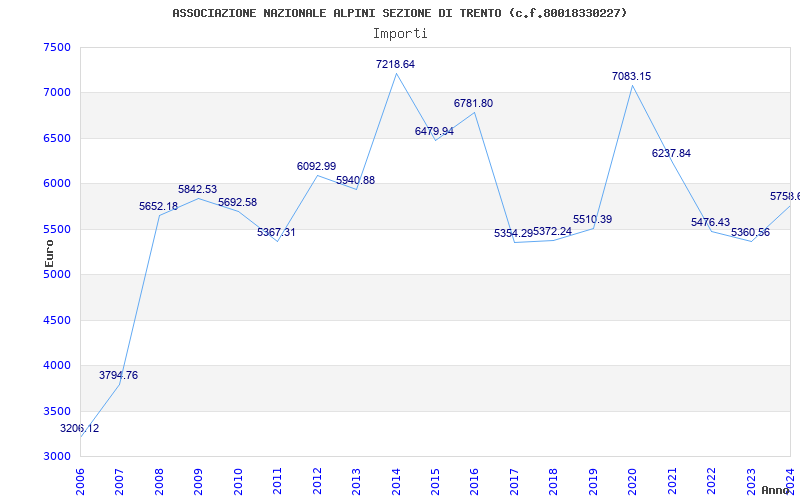Screen dimensions: 800x500
Task: Select data label 5360.56
Action: click(751, 233)
